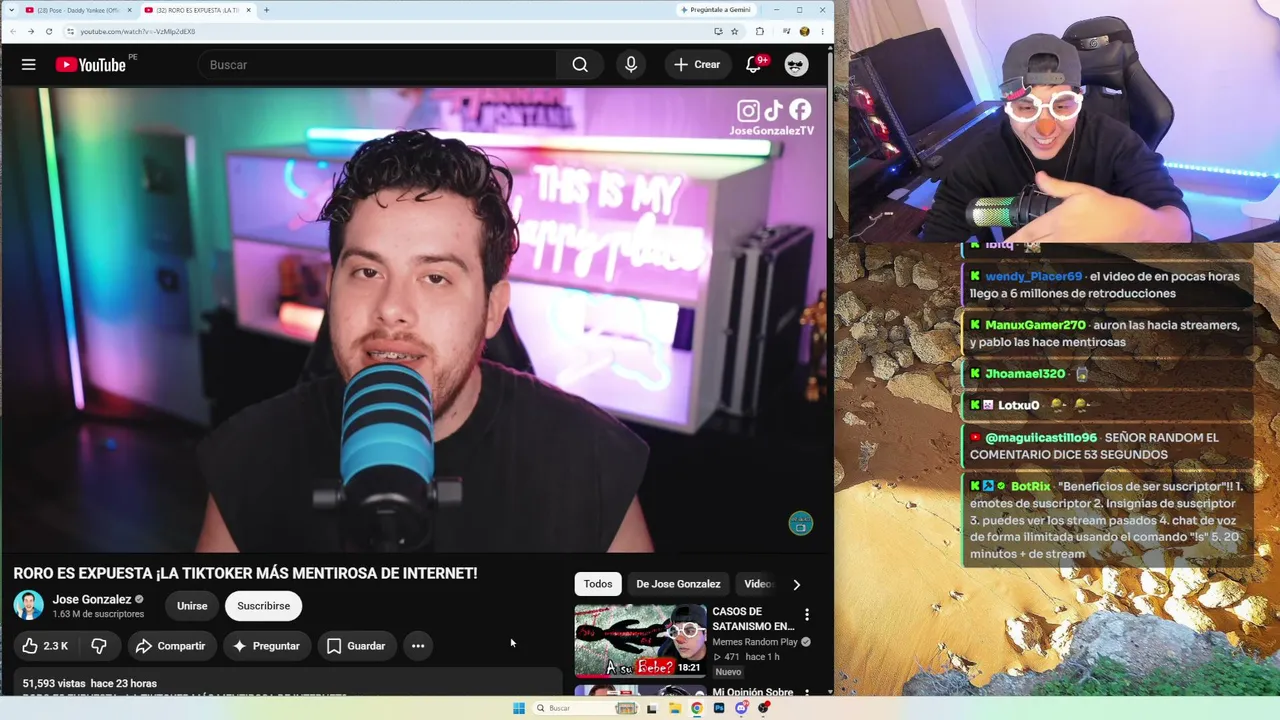Image resolution: width=1280 pixels, height=720 pixels.
Task: Open the Chrome three-dot menu
Action: [822, 31]
